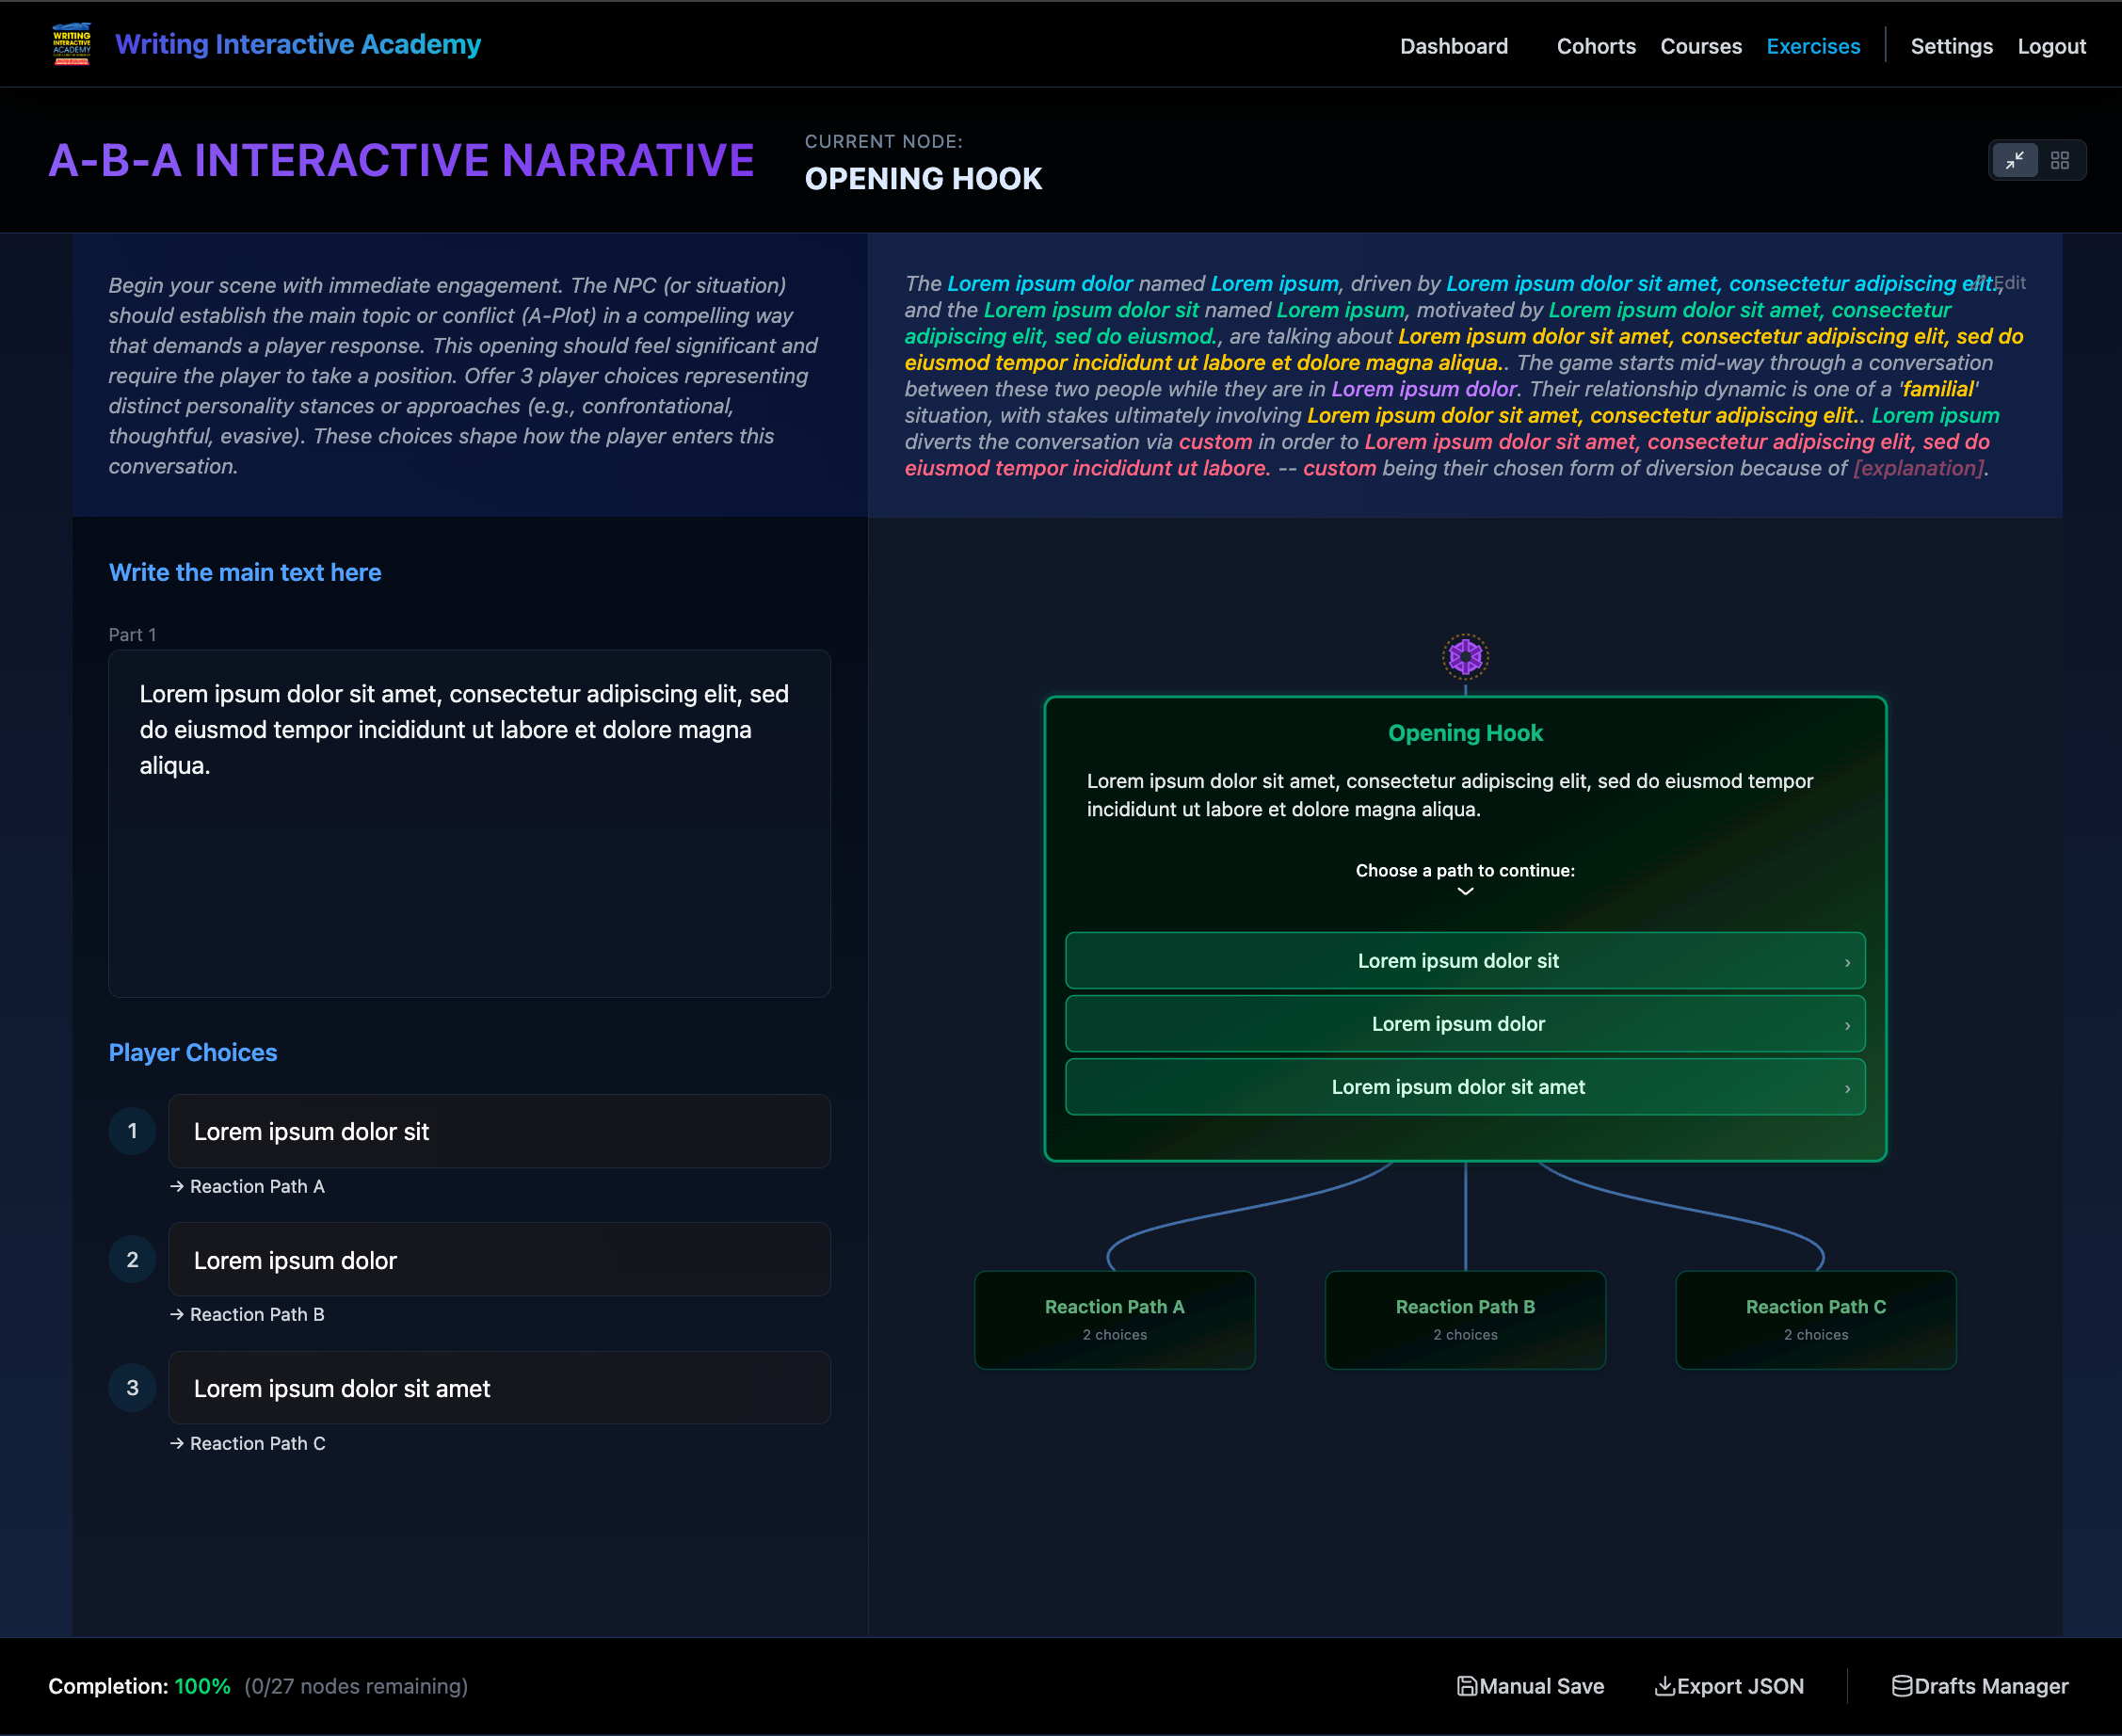The image size is (2122, 1736).
Task: Click the Writing Interactive Academy logo
Action: pyautogui.click(x=73, y=44)
